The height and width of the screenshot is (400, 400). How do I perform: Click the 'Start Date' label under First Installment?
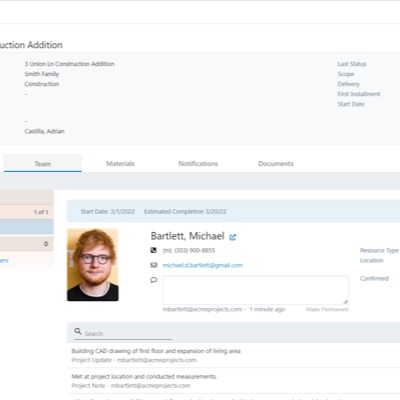[x=351, y=104]
